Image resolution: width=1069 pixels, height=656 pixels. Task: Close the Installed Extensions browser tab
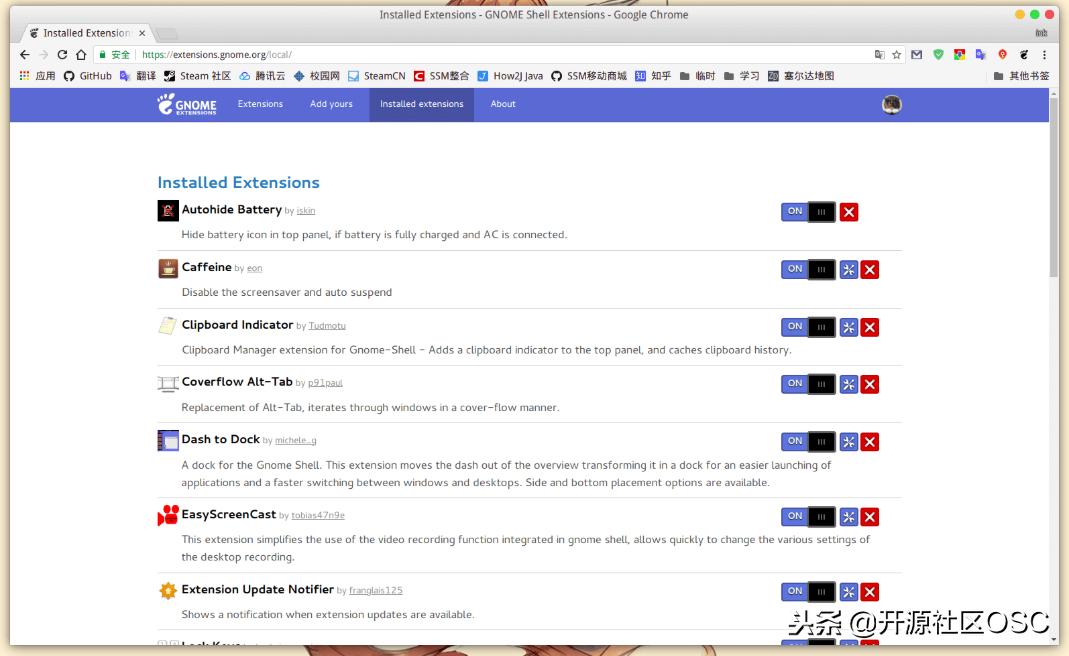pos(142,33)
